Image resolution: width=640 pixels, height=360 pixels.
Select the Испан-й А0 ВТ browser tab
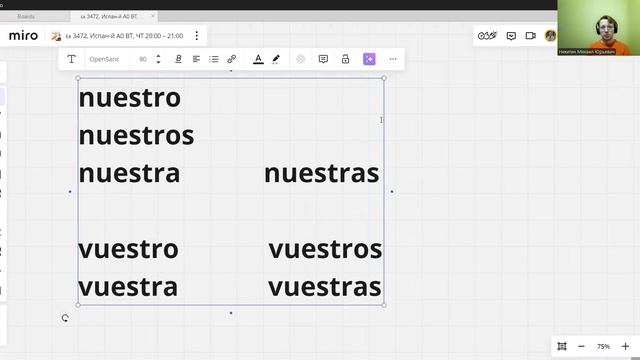109,16
